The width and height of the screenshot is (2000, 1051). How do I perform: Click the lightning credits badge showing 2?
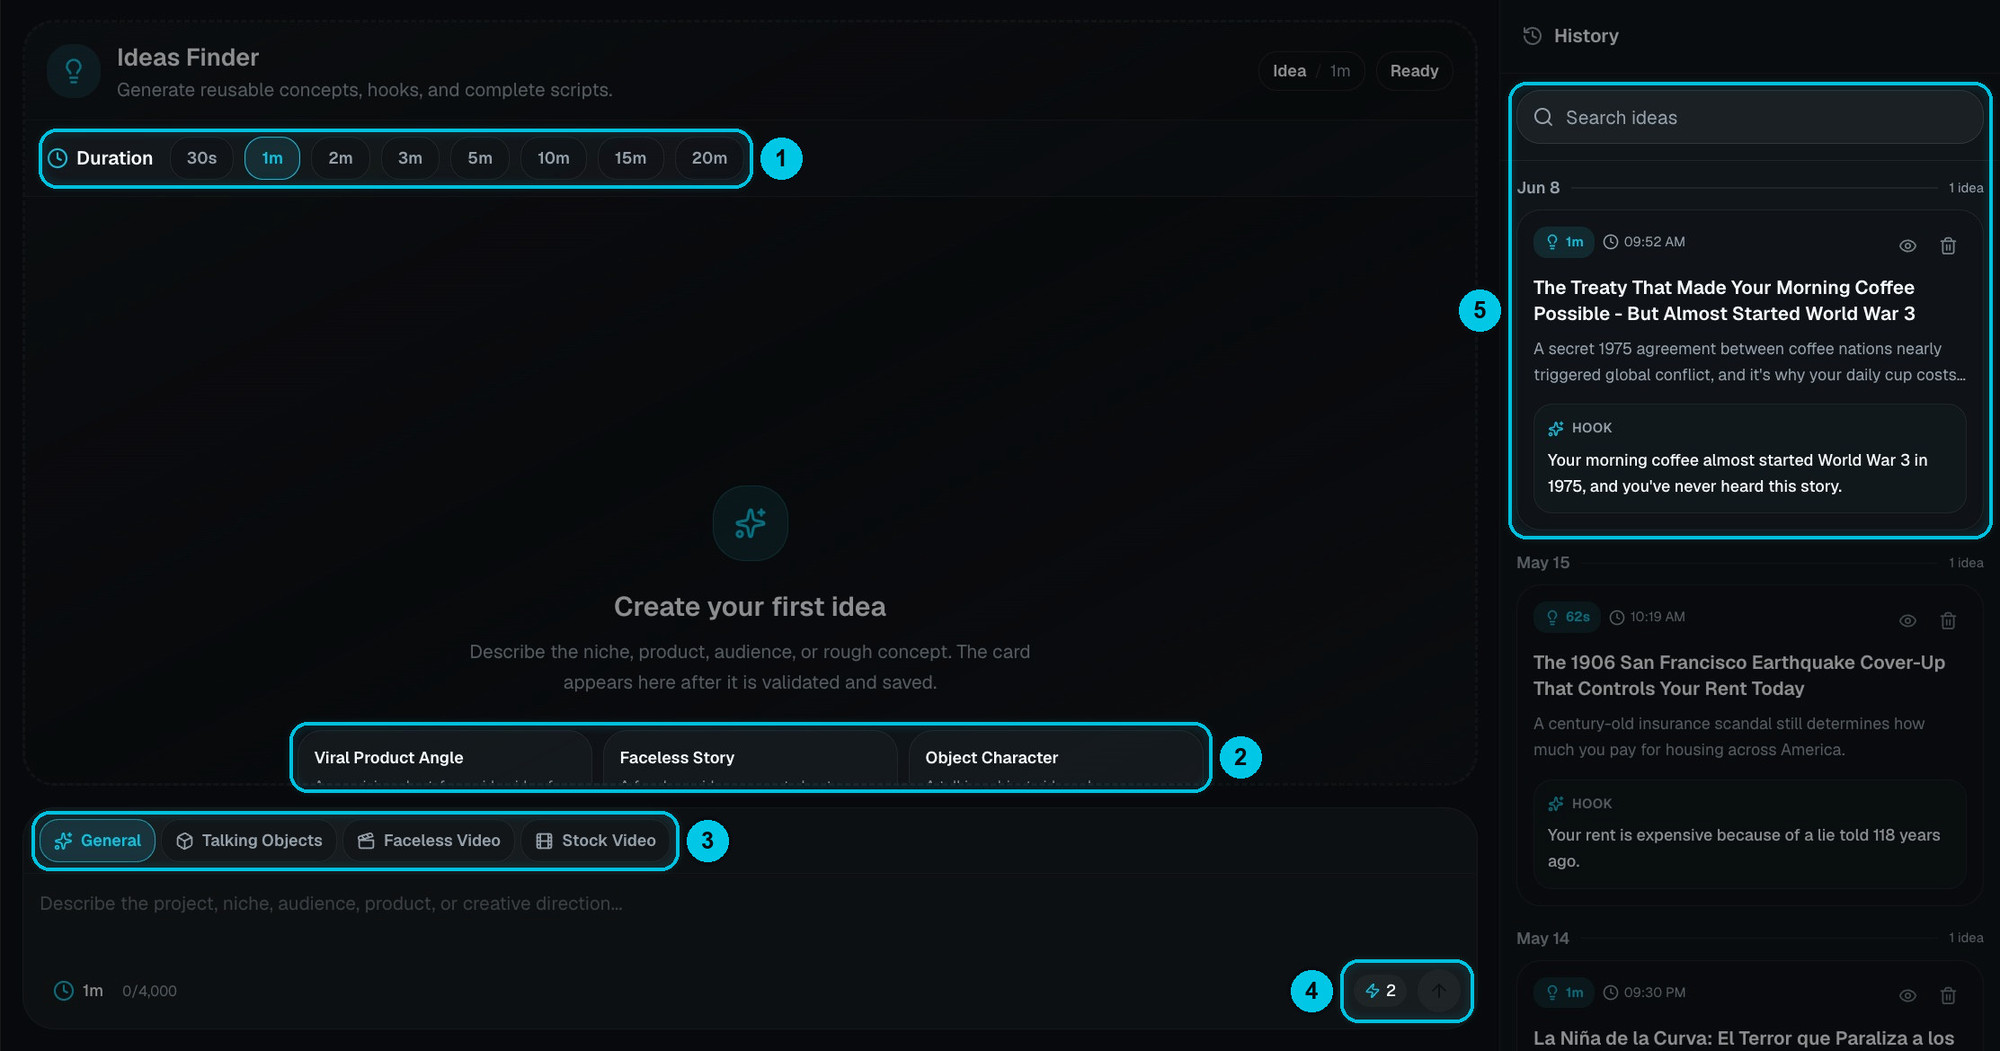pyautogui.click(x=1381, y=991)
